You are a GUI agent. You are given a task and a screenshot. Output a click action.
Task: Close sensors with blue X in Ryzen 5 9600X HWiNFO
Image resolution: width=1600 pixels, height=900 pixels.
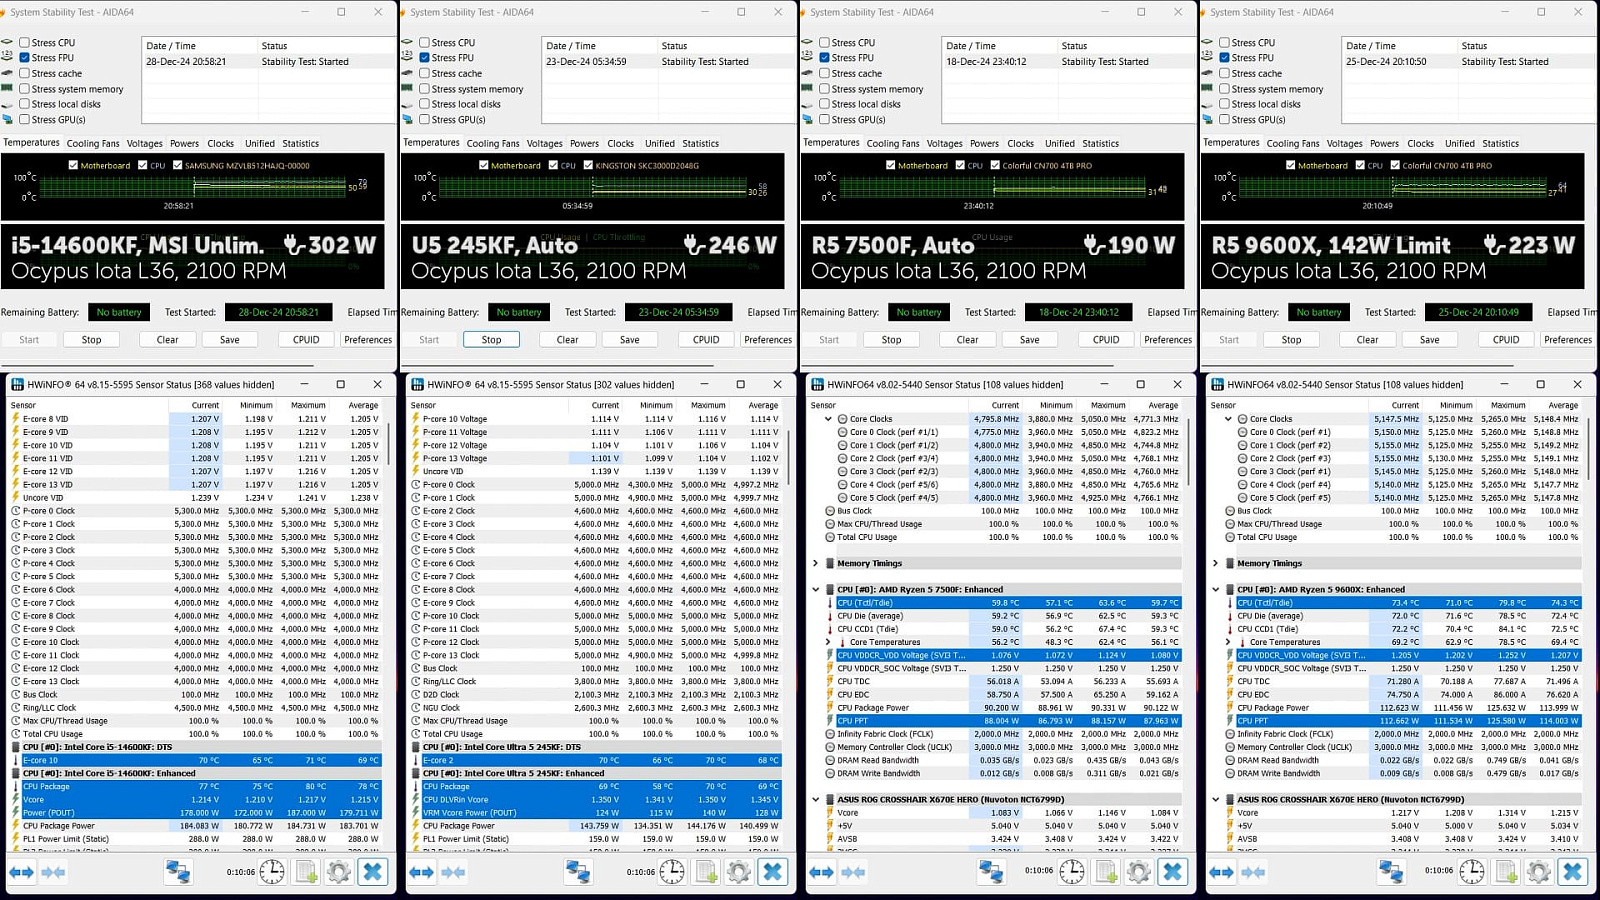(1572, 872)
